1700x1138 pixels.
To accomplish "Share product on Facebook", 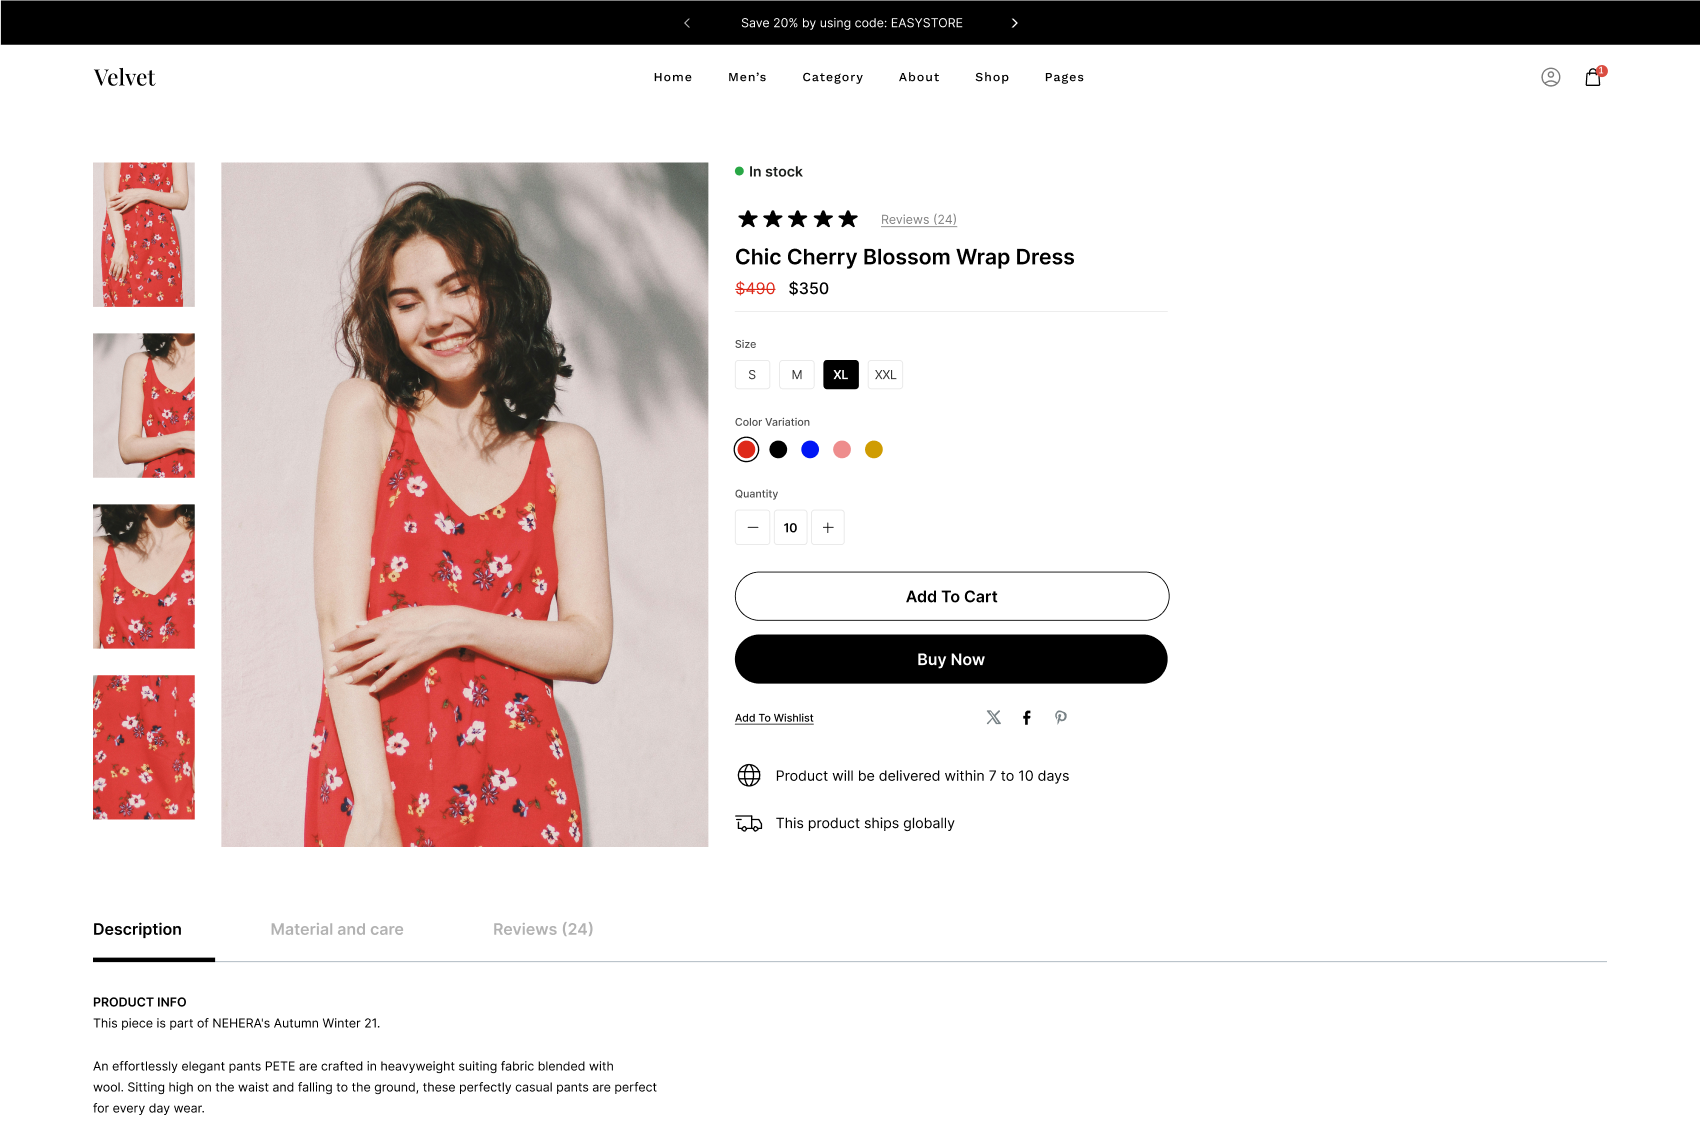I will click(1026, 717).
